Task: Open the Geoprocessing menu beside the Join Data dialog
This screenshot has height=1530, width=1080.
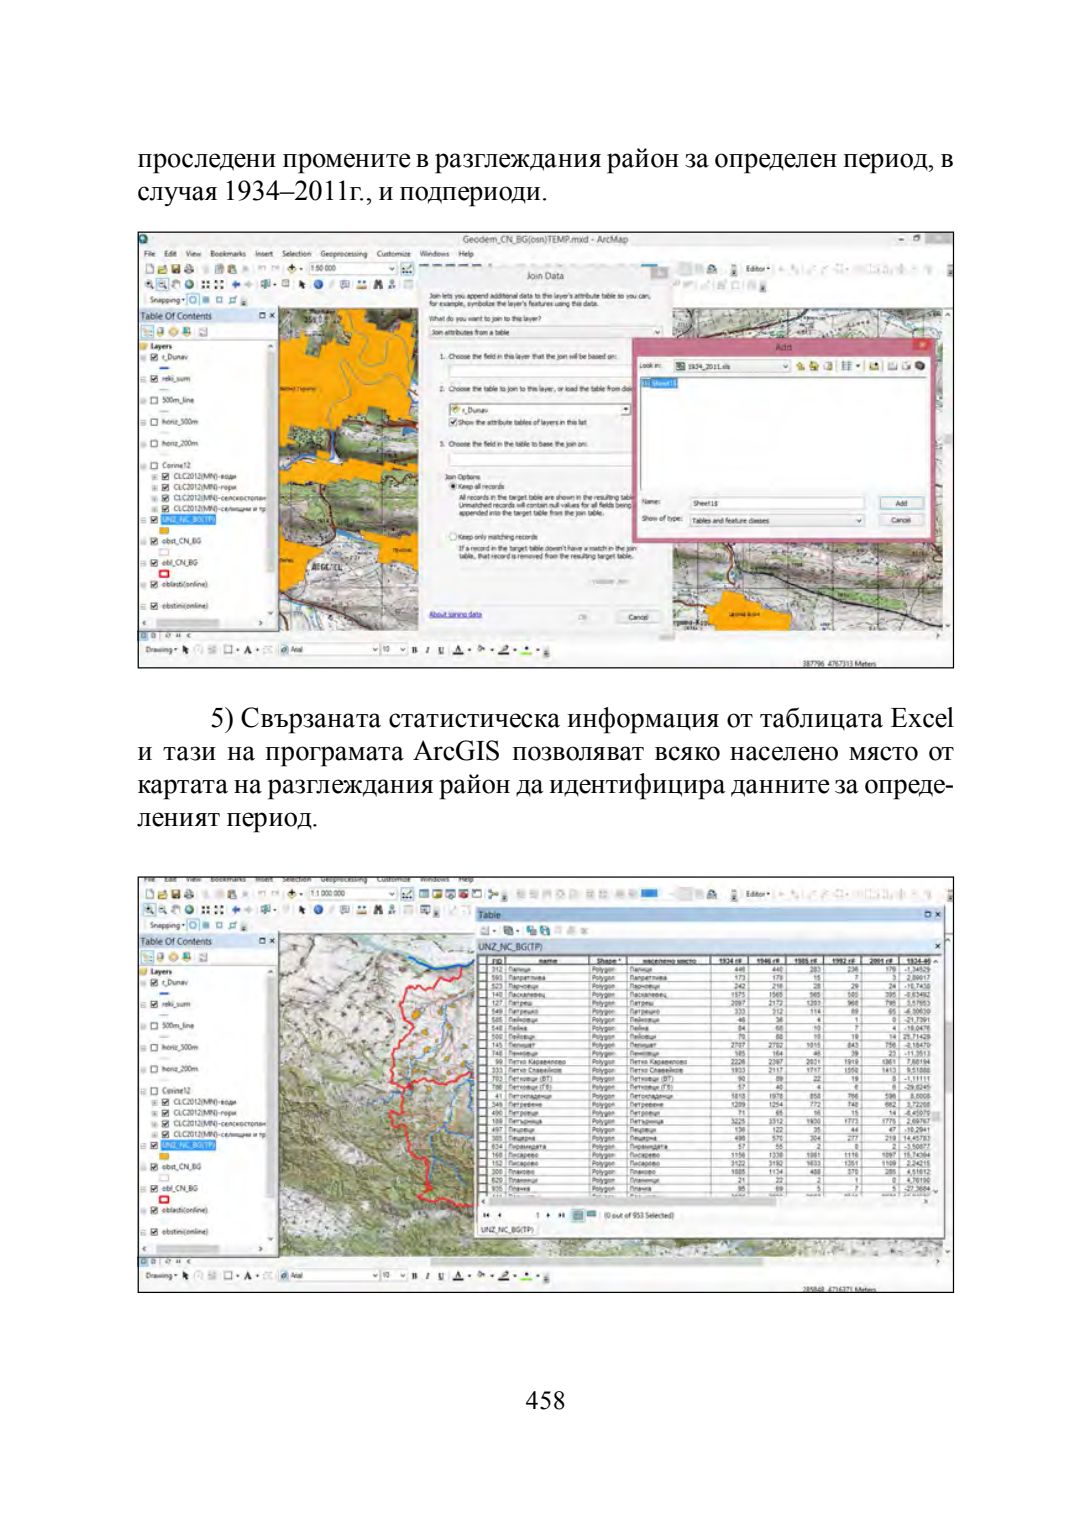Action: tap(343, 254)
